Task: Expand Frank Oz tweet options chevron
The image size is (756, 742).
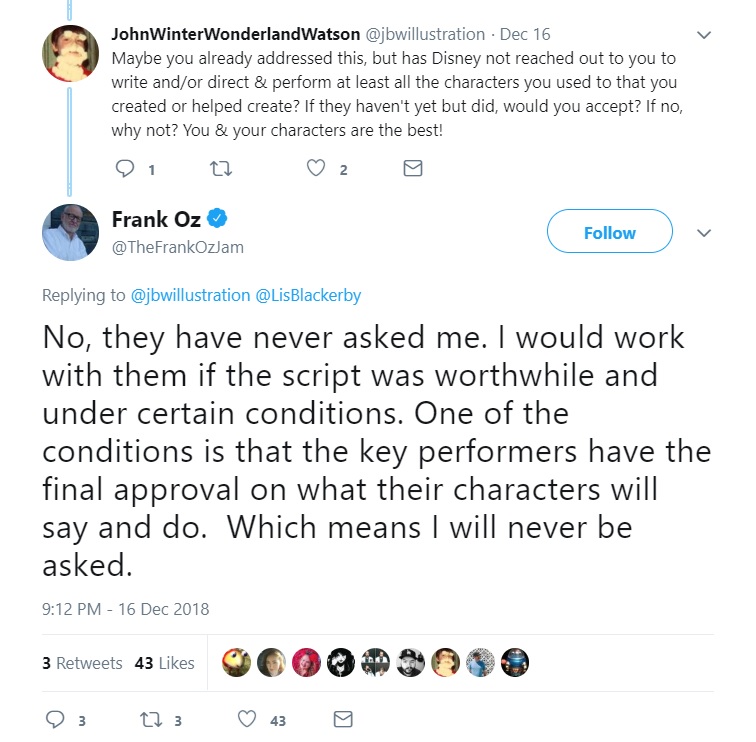Action: [x=703, y=233]
